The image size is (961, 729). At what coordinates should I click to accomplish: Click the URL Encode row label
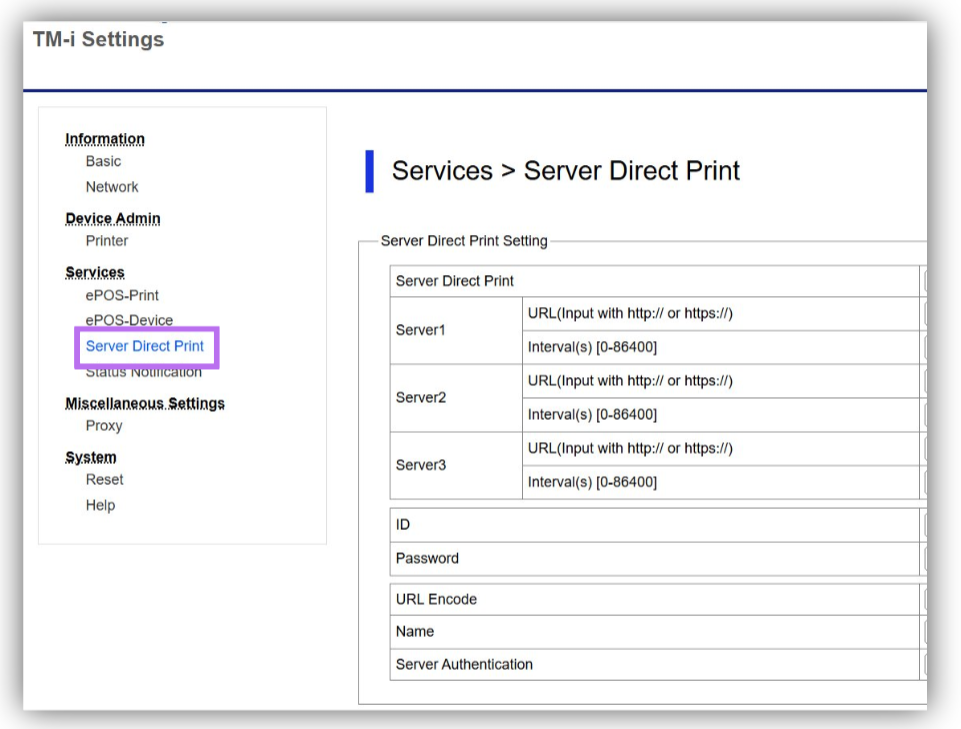coord(436,600)
